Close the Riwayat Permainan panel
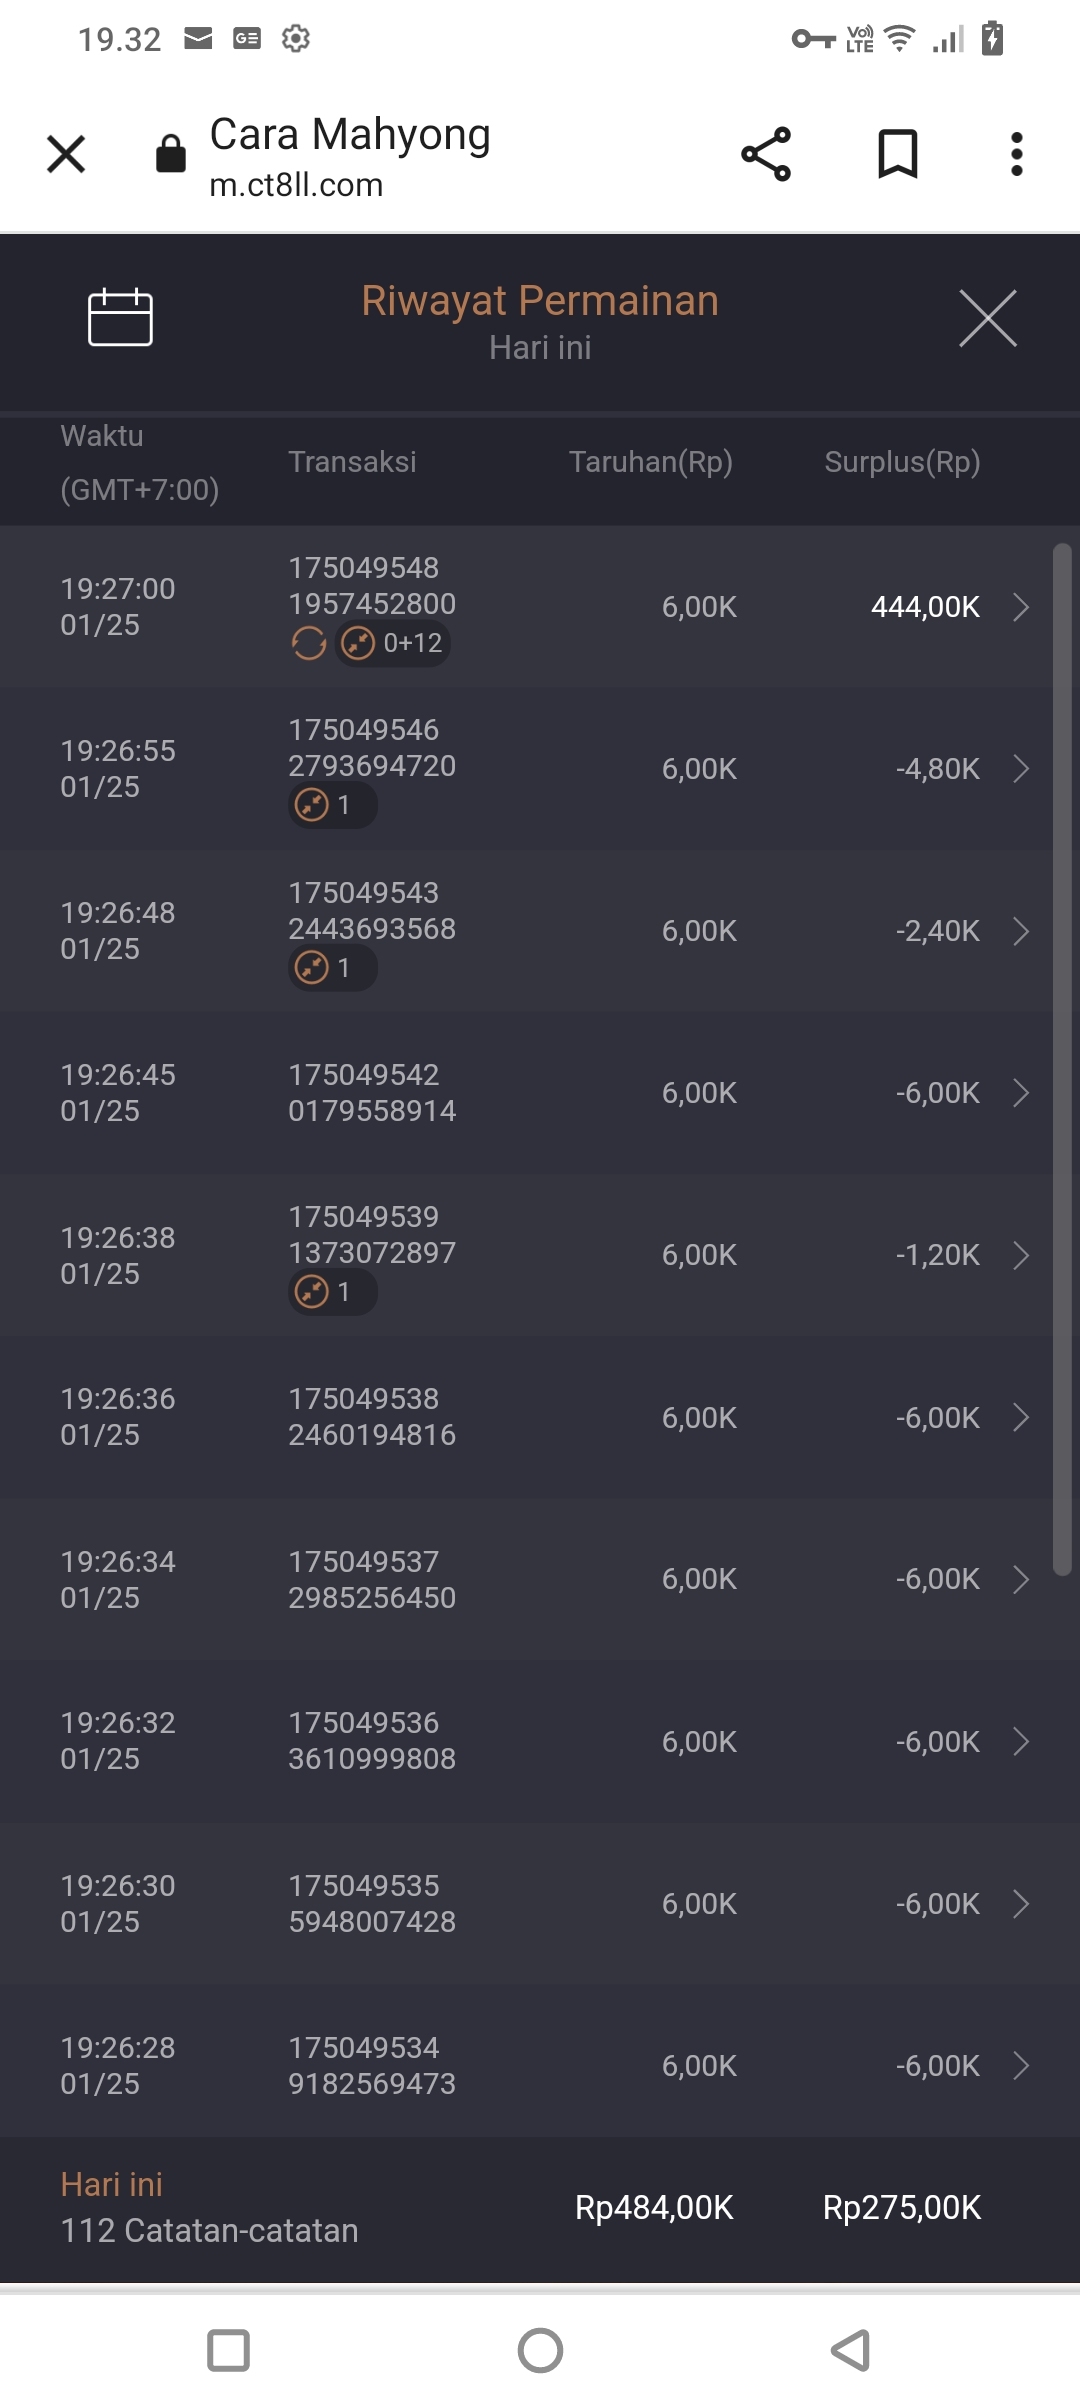The height and width of the screenshot is (2408, 1080). [987, 319]
